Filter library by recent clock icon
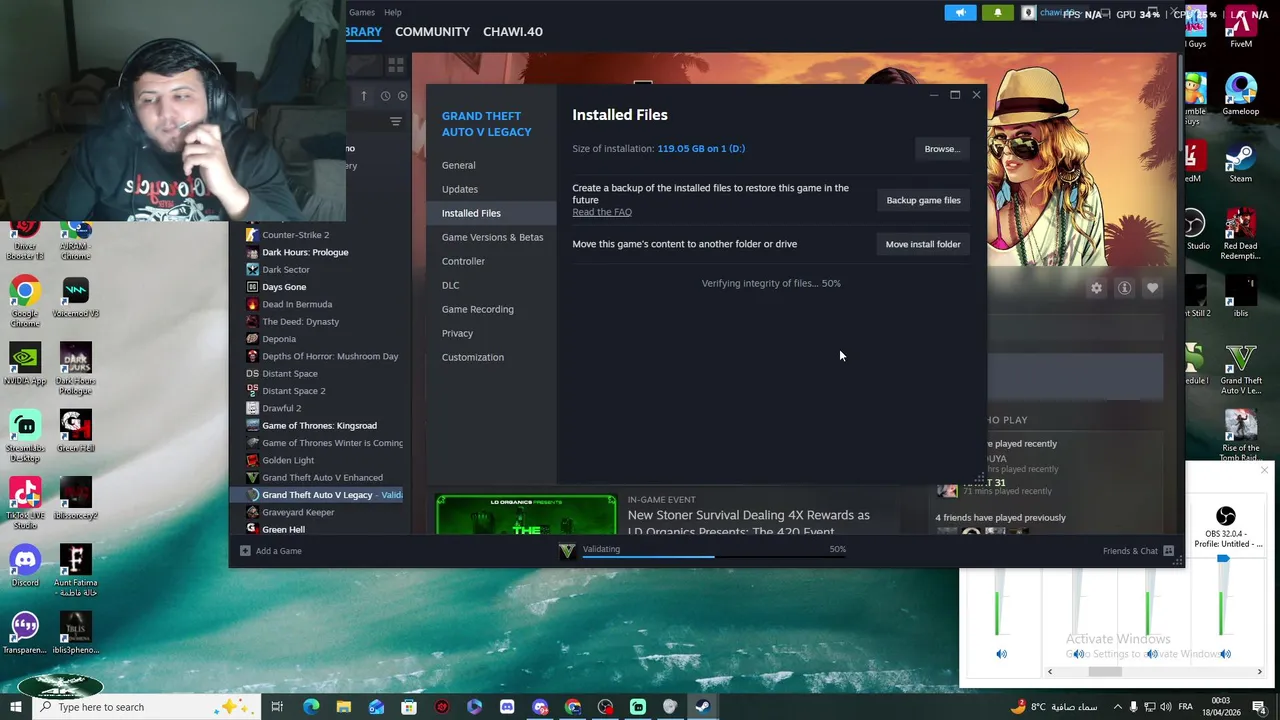This screenshot has width=1280, height=720. coord(385,96)
